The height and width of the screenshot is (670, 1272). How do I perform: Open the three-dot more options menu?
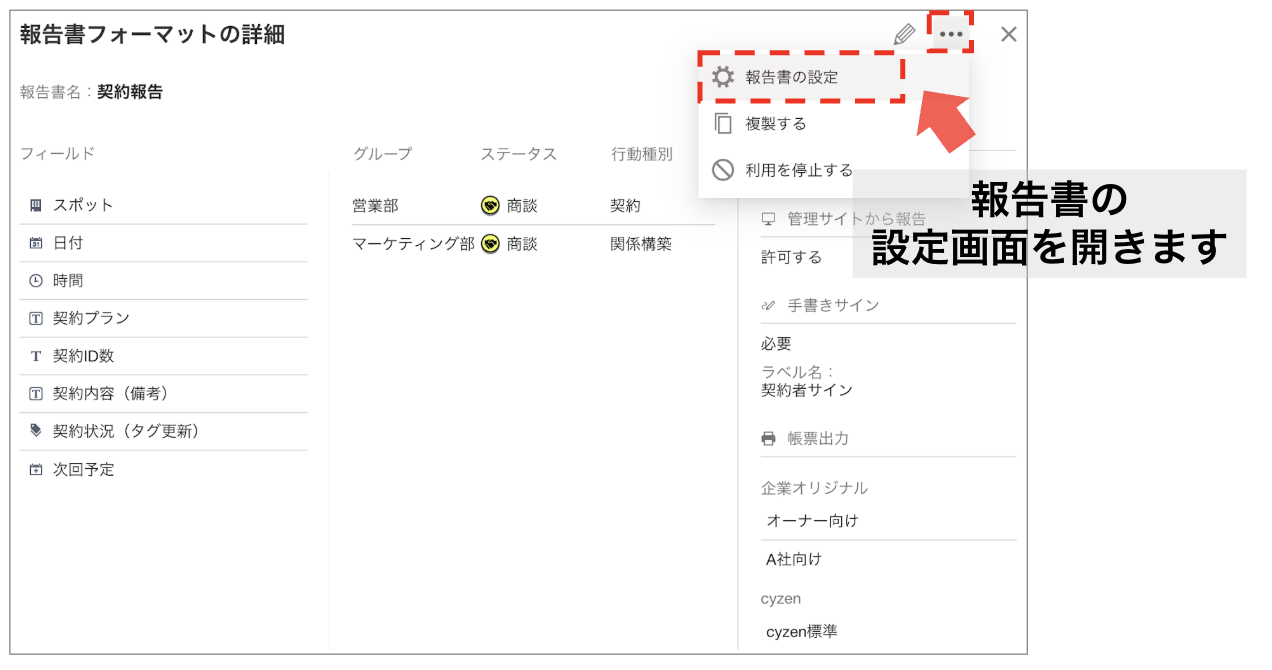coord(951,34)
